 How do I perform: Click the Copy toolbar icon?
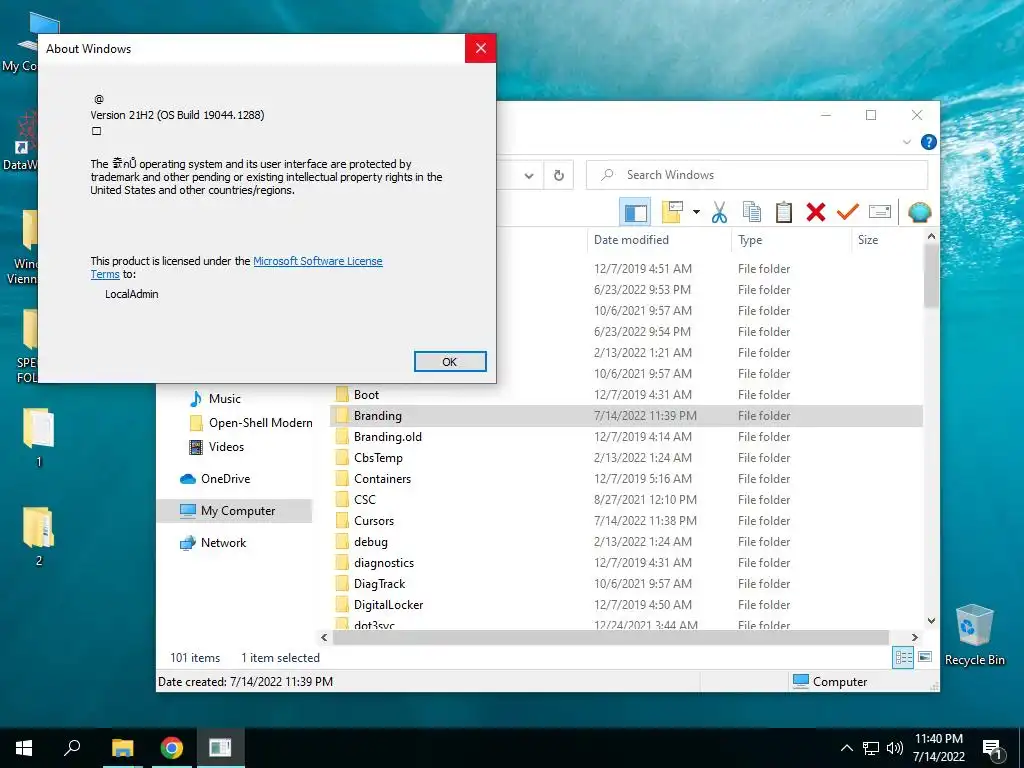pyautogui.click(x=752, y=212)
